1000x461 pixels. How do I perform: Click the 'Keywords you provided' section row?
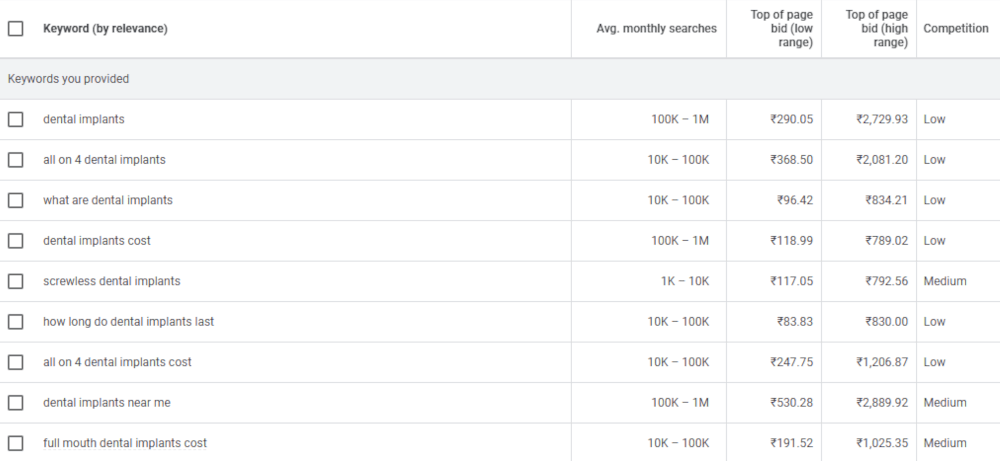point(68,79)
